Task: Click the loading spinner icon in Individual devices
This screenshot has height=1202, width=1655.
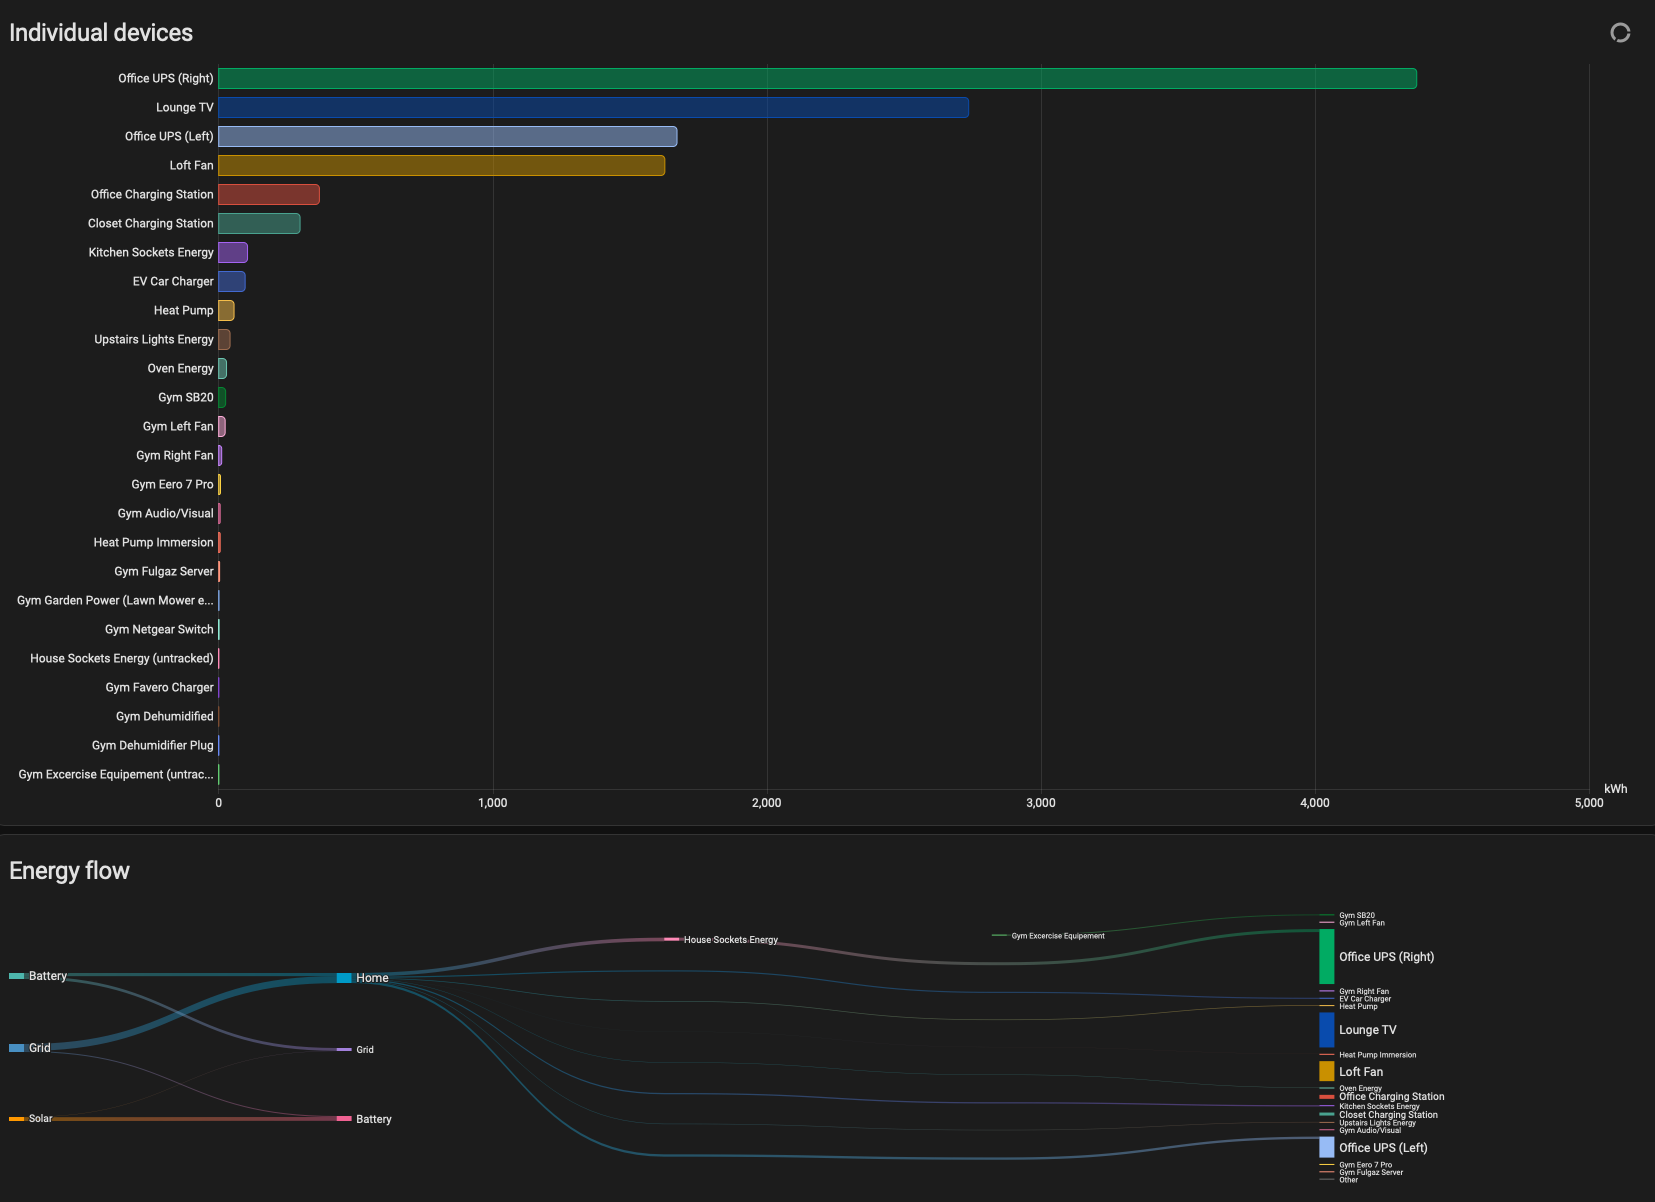Action: pyautogui.click(x=1620, y=33)
